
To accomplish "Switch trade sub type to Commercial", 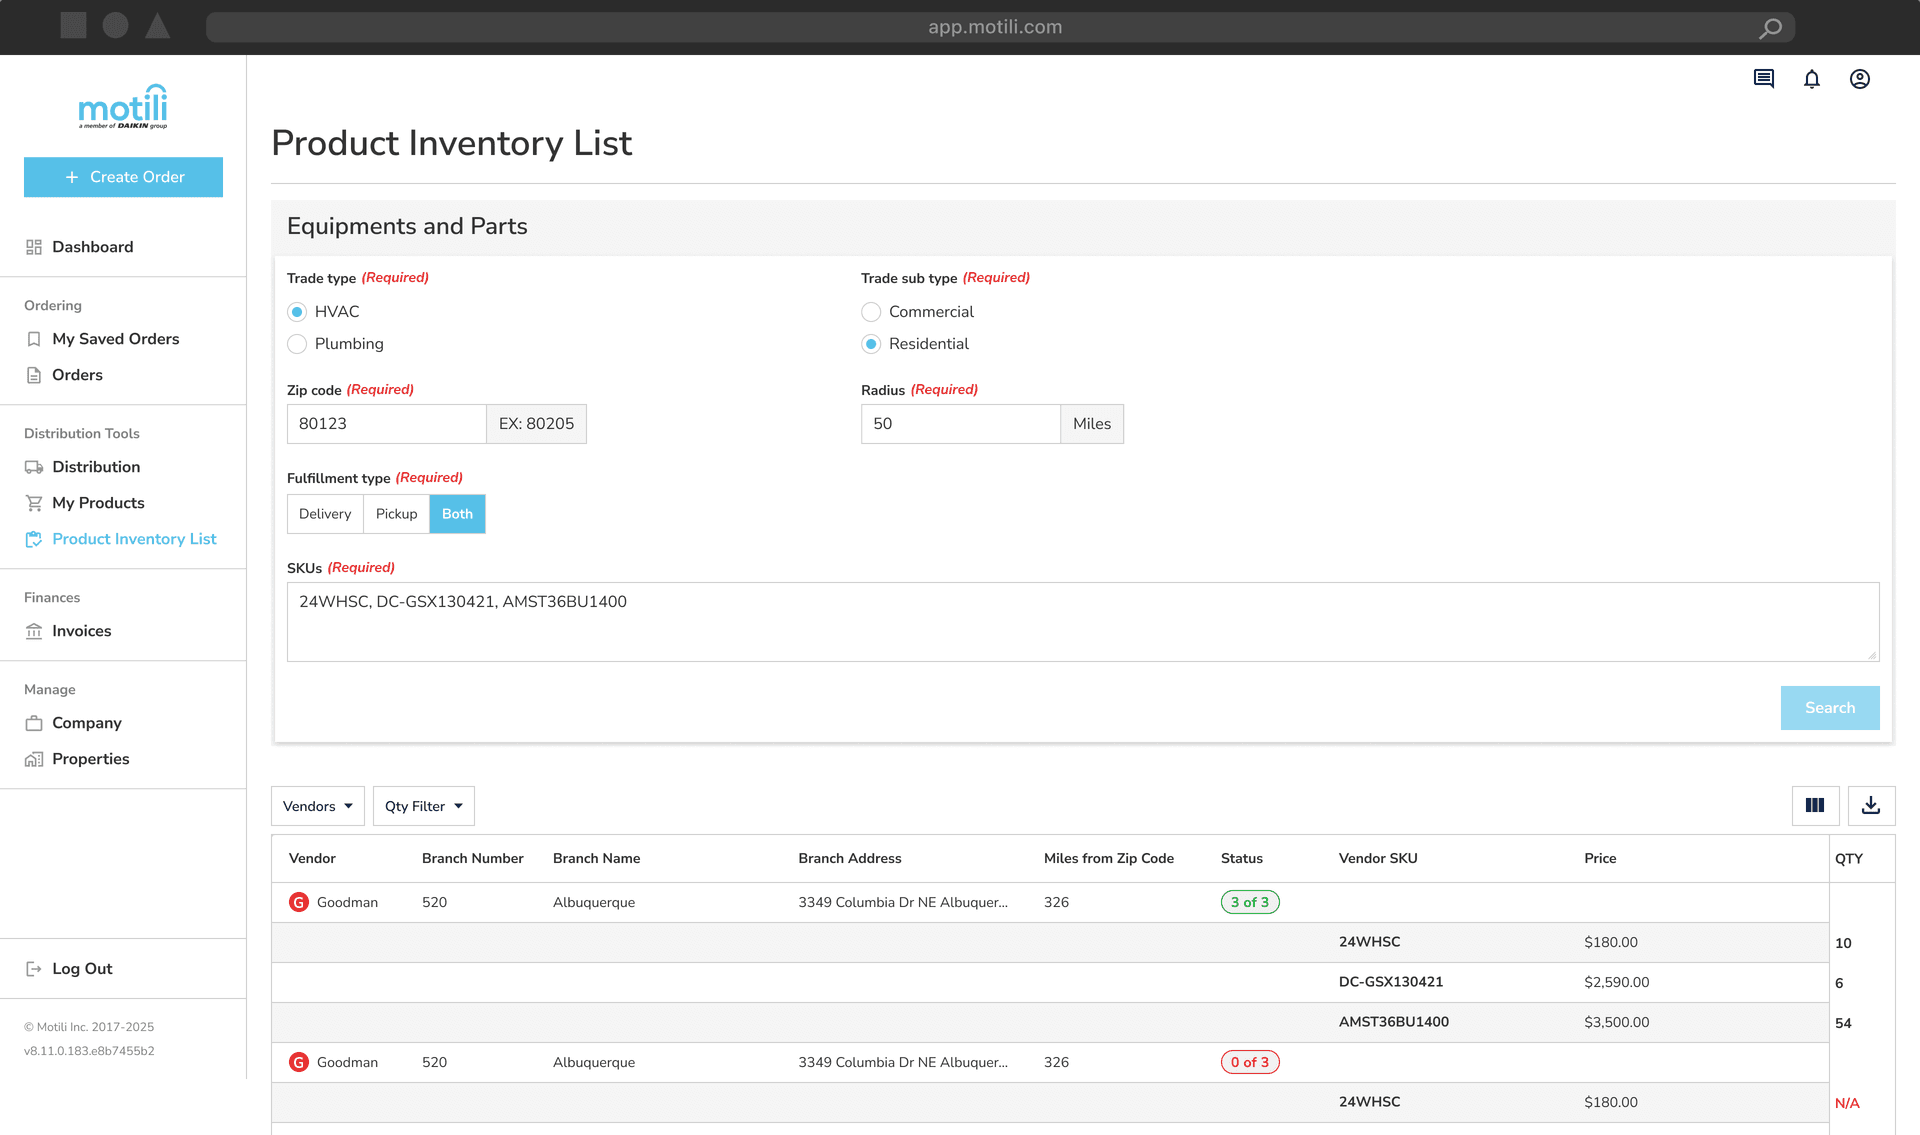I will 871,311.
